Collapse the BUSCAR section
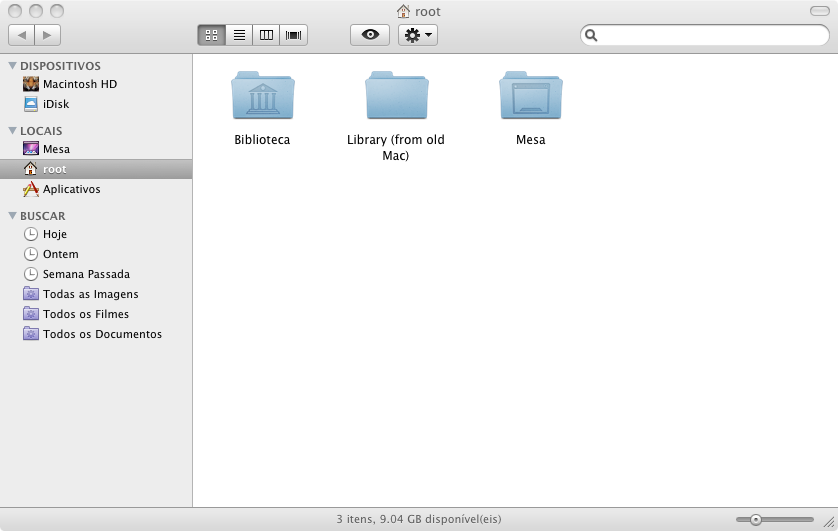This screenshot has height=531, width=838. tap(12, 216)
